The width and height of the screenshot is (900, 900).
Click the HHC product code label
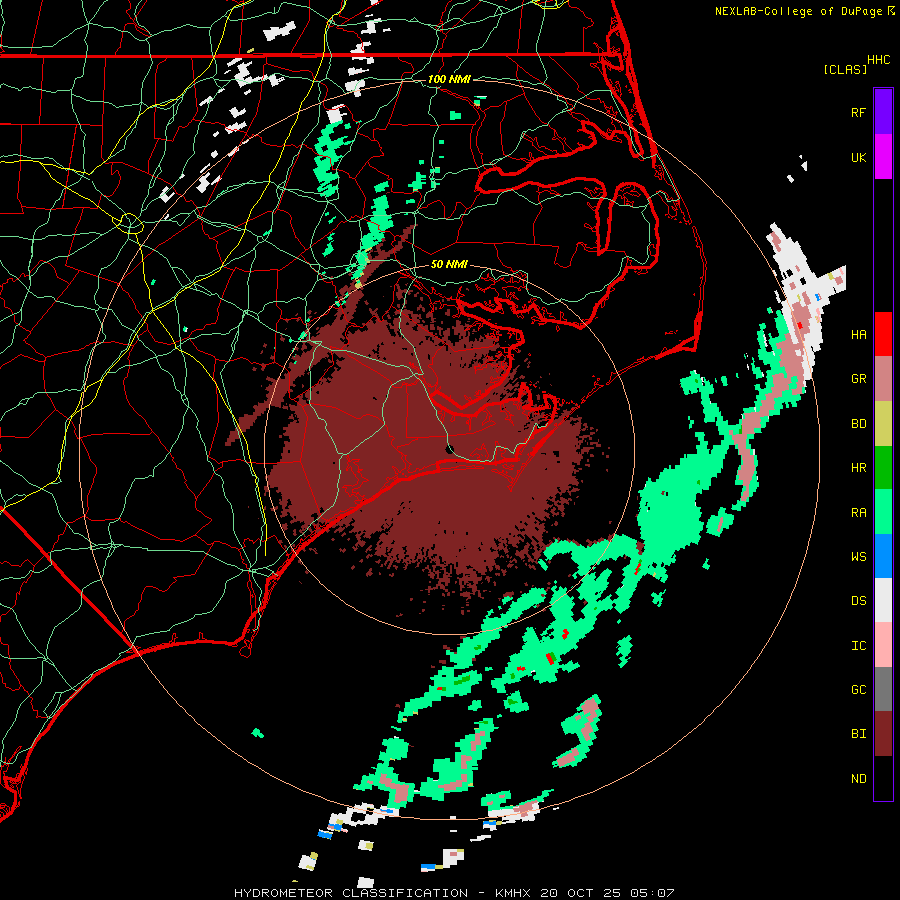(878, 60)
